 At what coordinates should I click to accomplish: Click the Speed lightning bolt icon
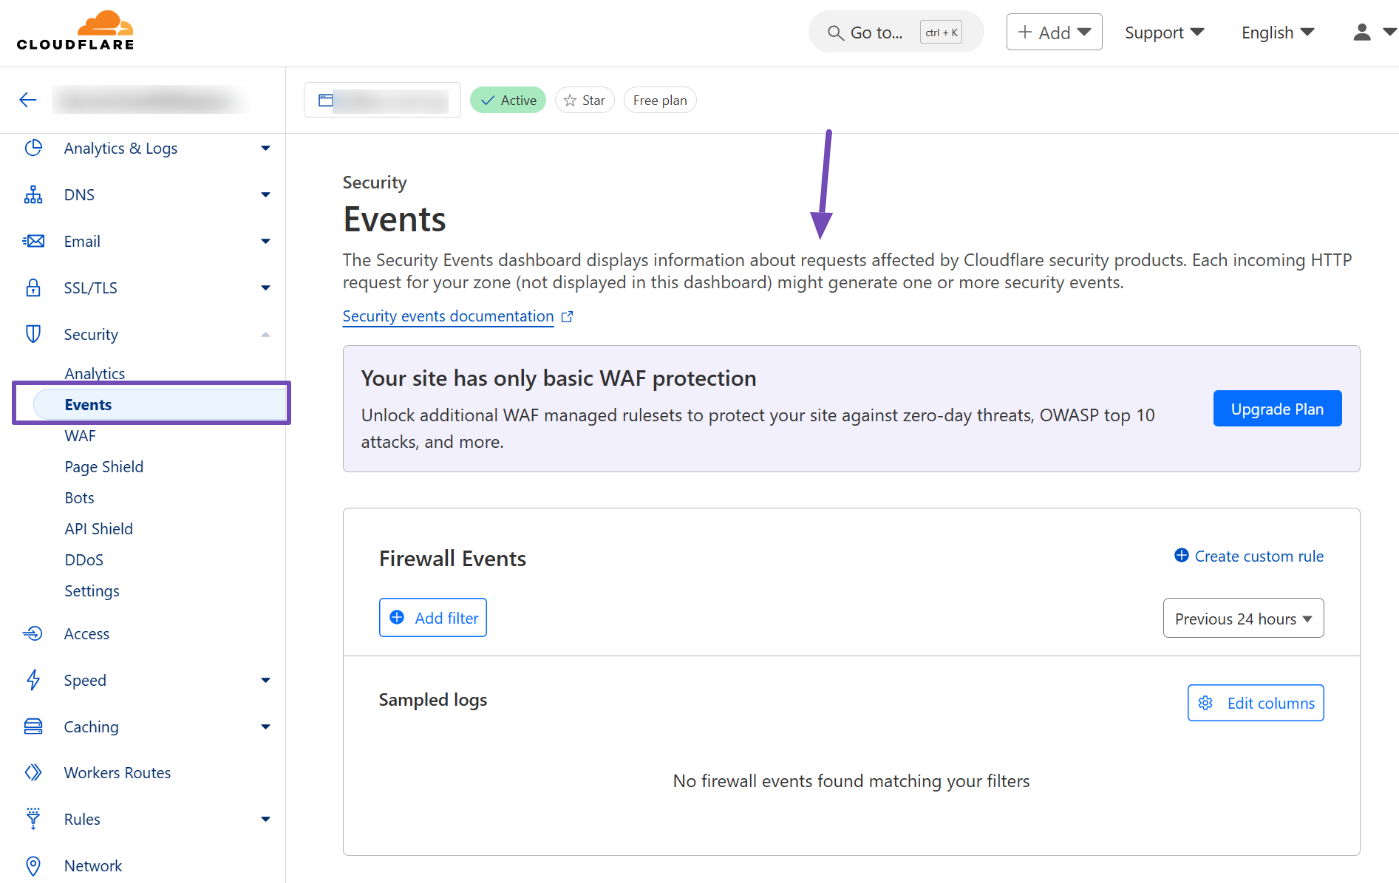33,680
